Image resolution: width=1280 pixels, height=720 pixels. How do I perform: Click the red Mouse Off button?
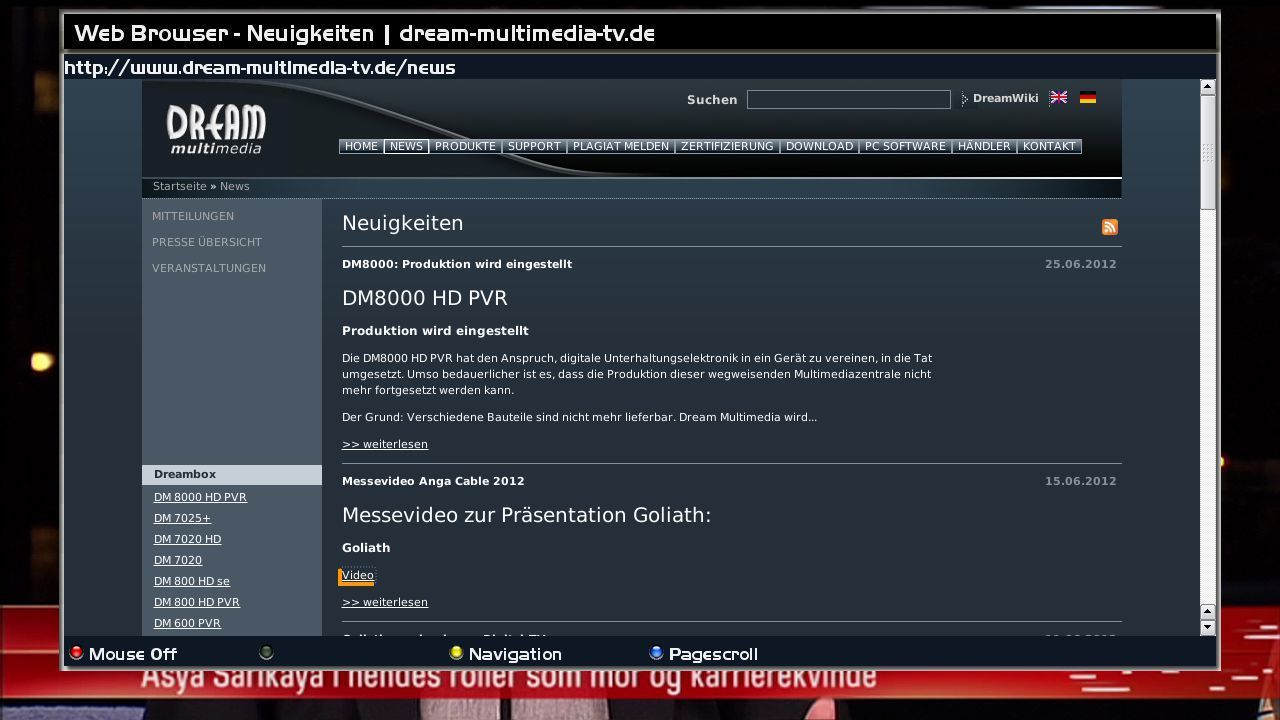[122, 654]
